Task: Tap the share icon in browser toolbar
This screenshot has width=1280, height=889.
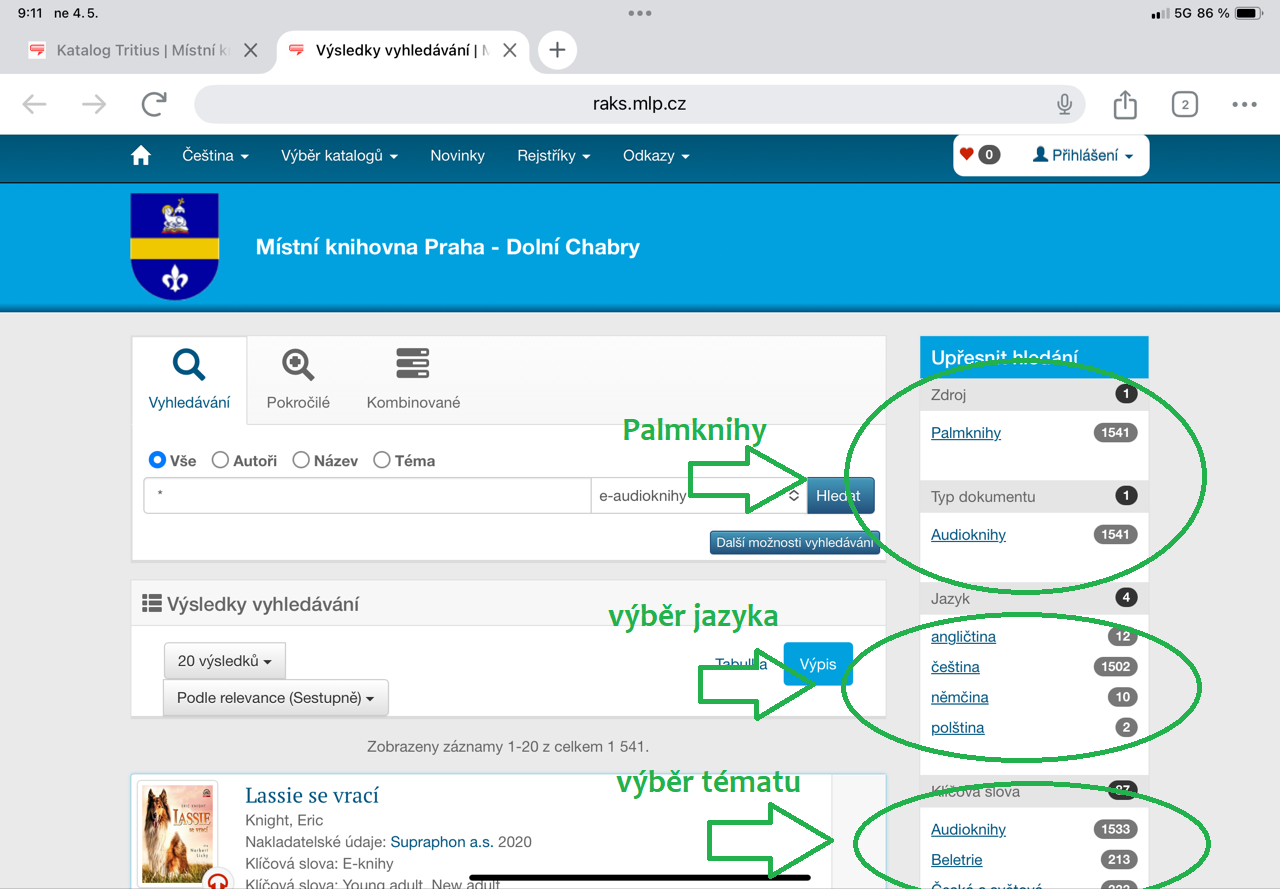Action: pyautogui.click(x=1125, y=104)
